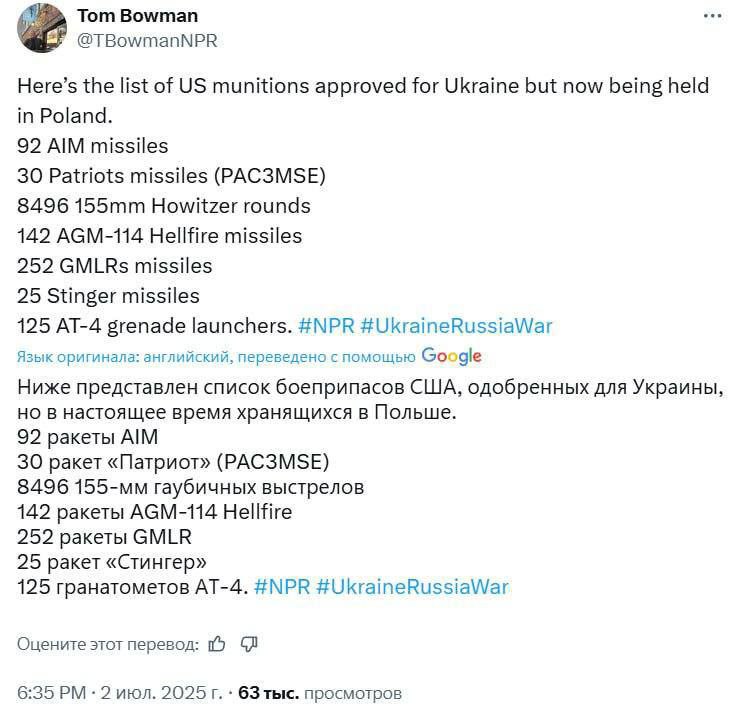Viewport: 739px width, 716px height.
Task: Click the 2 июл. 2025 г. date
Action: [161, 693]
